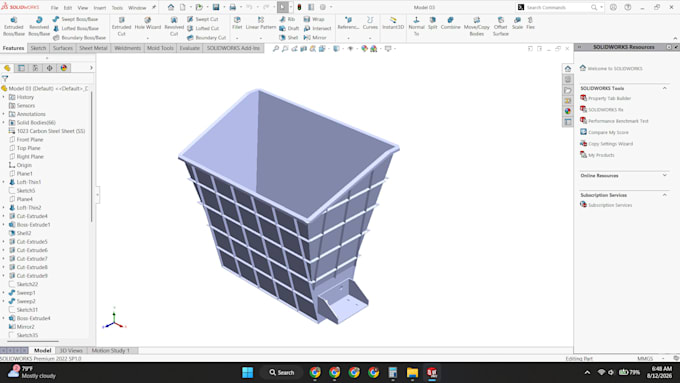
Task: Choose the Boundary Cut command
Action: (x=206, y=38)
